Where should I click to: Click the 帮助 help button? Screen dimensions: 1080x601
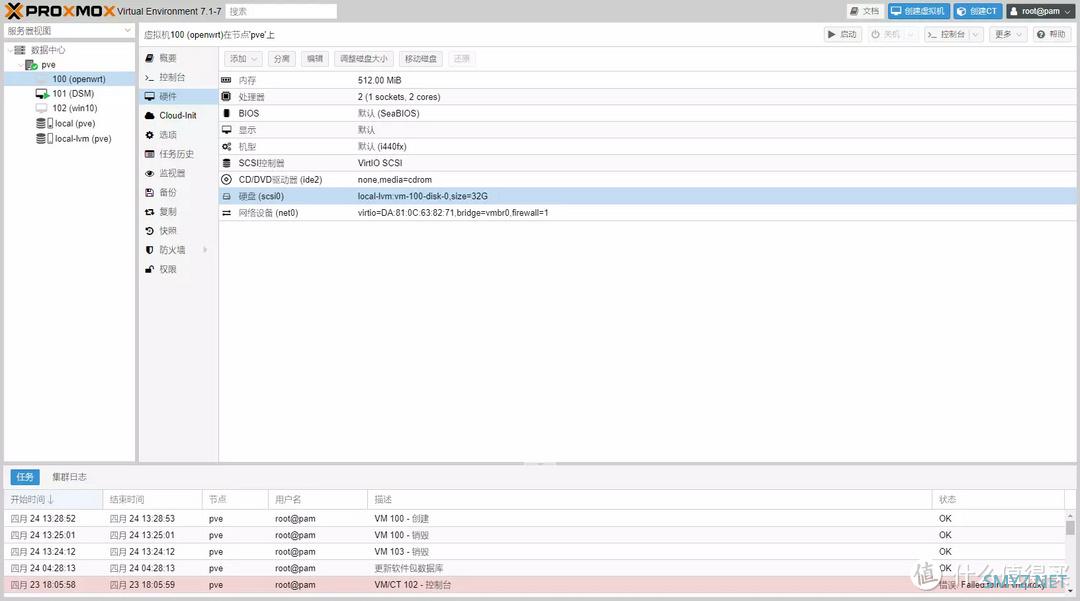(1051, 34)
